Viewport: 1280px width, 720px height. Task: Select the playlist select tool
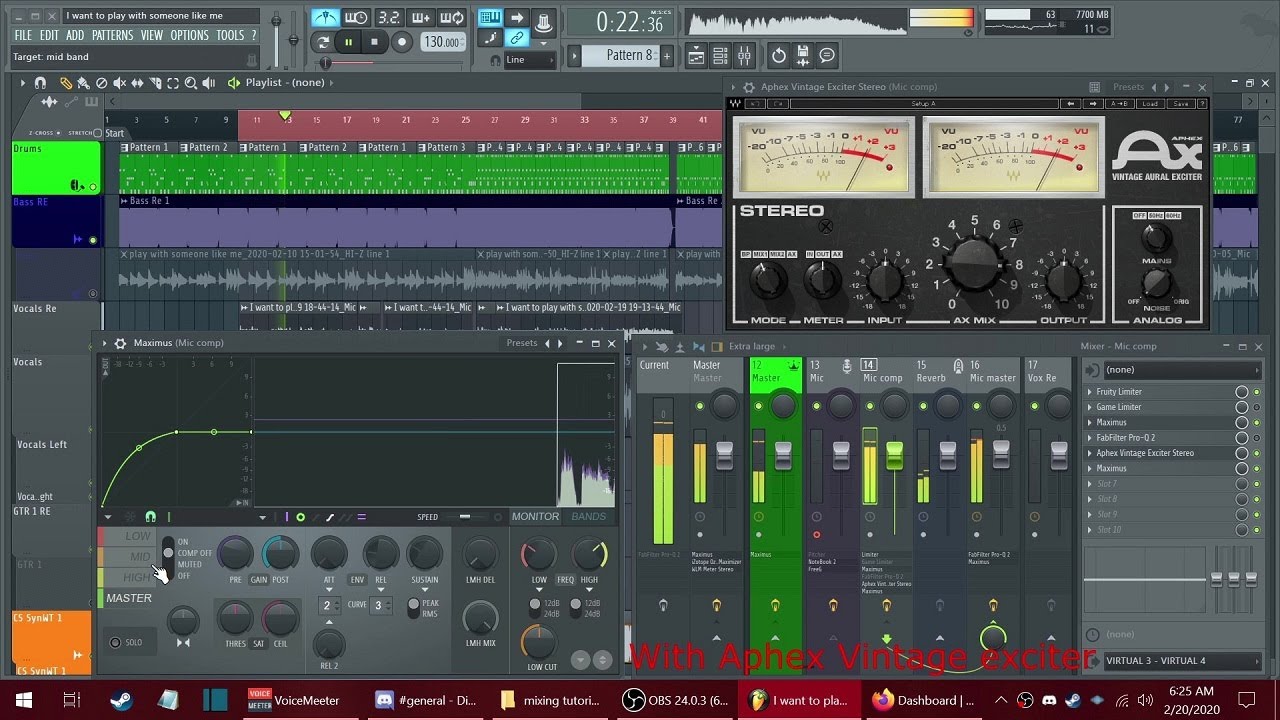click(x=173, y=83)
